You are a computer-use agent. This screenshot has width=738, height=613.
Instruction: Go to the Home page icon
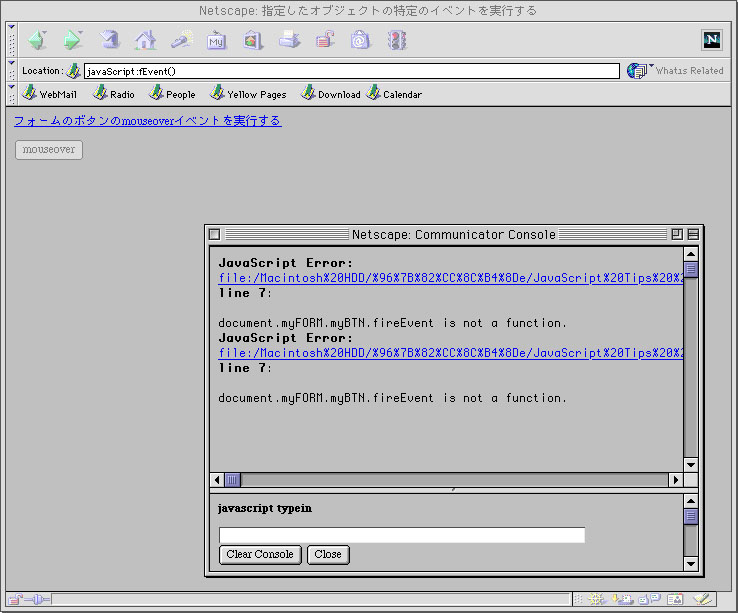click(x=145, y=40)
